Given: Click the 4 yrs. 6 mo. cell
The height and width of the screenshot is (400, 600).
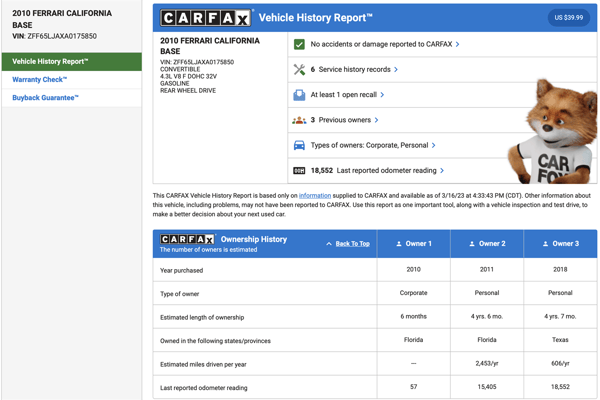Looking at the screenshot, I should (x=487, y=317).
